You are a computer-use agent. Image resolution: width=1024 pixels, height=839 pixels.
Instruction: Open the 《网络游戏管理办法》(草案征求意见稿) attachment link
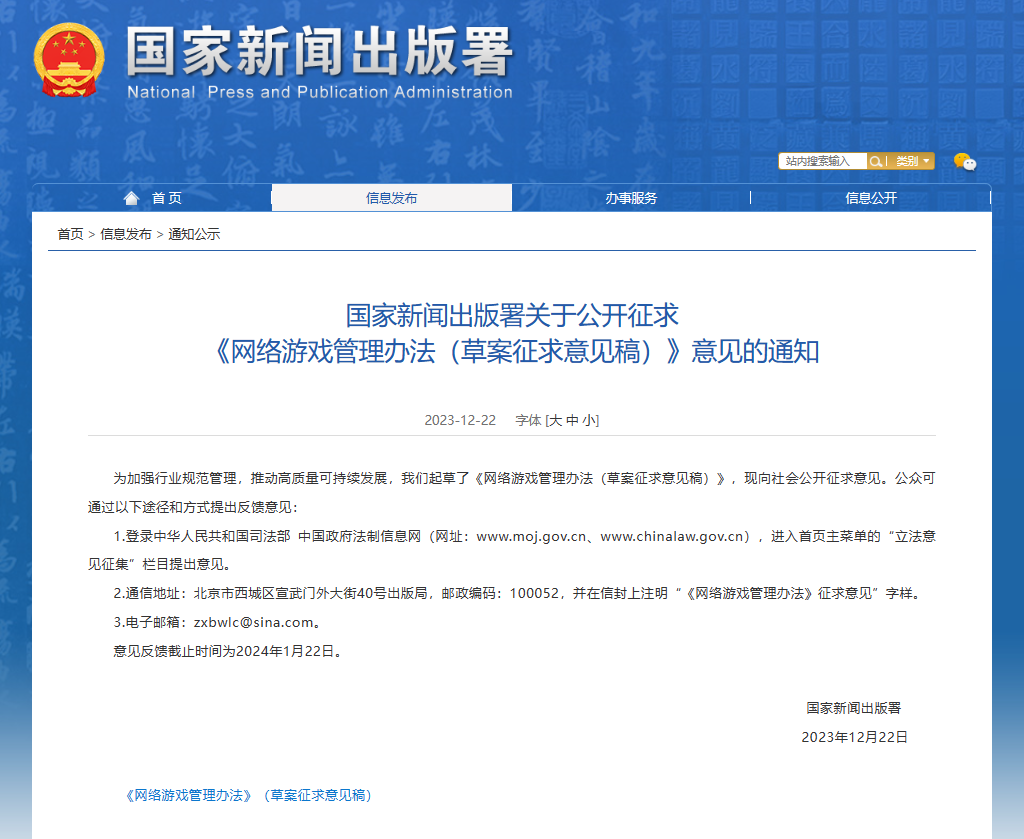tap(248, 795)
